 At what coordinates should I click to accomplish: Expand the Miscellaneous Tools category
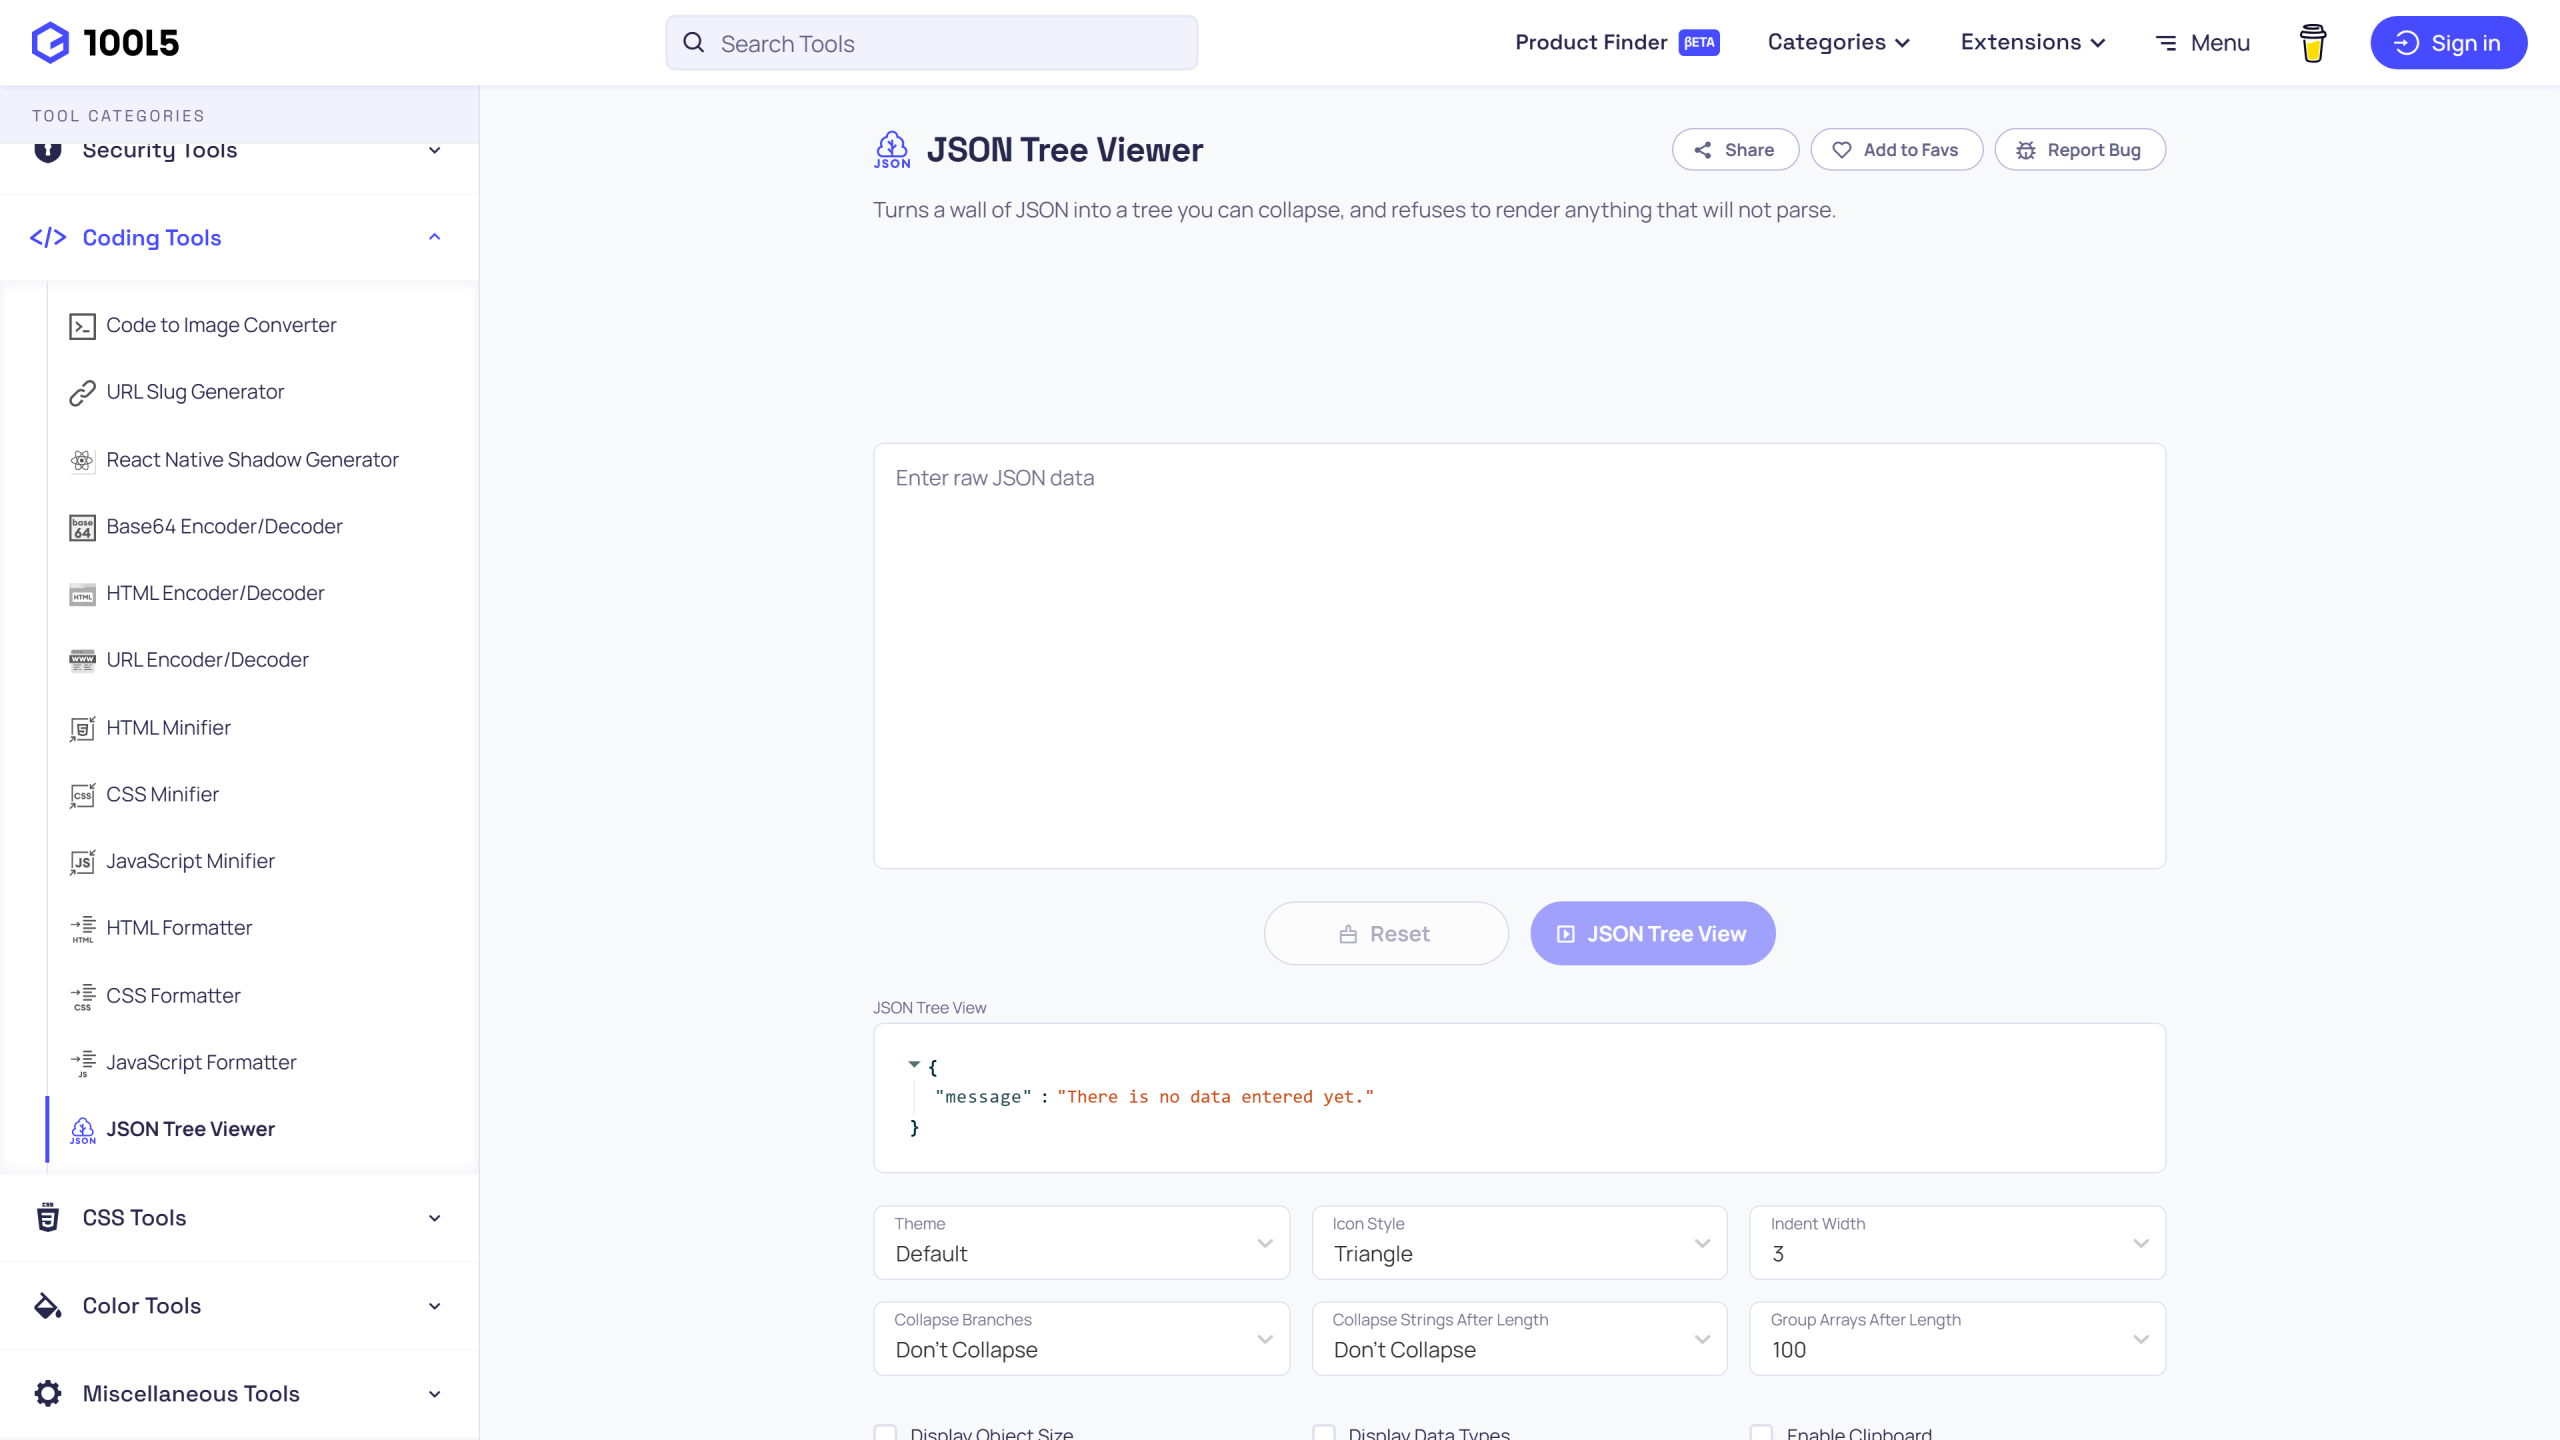point(239,1394)
